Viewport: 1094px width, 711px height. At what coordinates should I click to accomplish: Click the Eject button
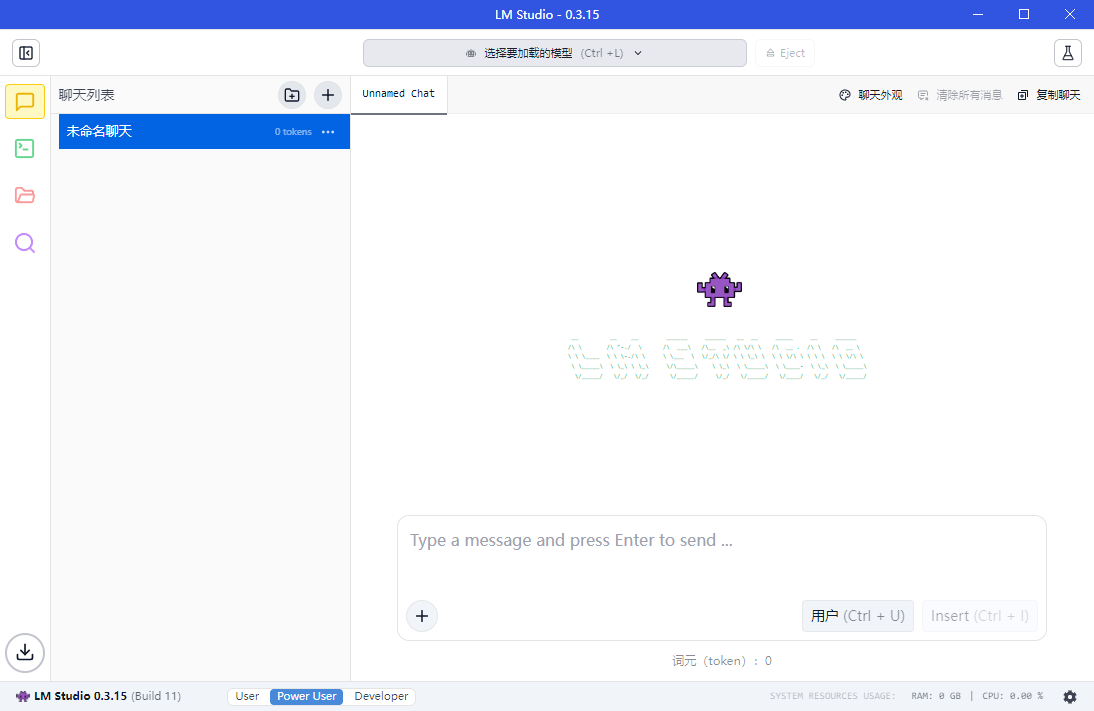pyautogui.click(x=785, y=53)
